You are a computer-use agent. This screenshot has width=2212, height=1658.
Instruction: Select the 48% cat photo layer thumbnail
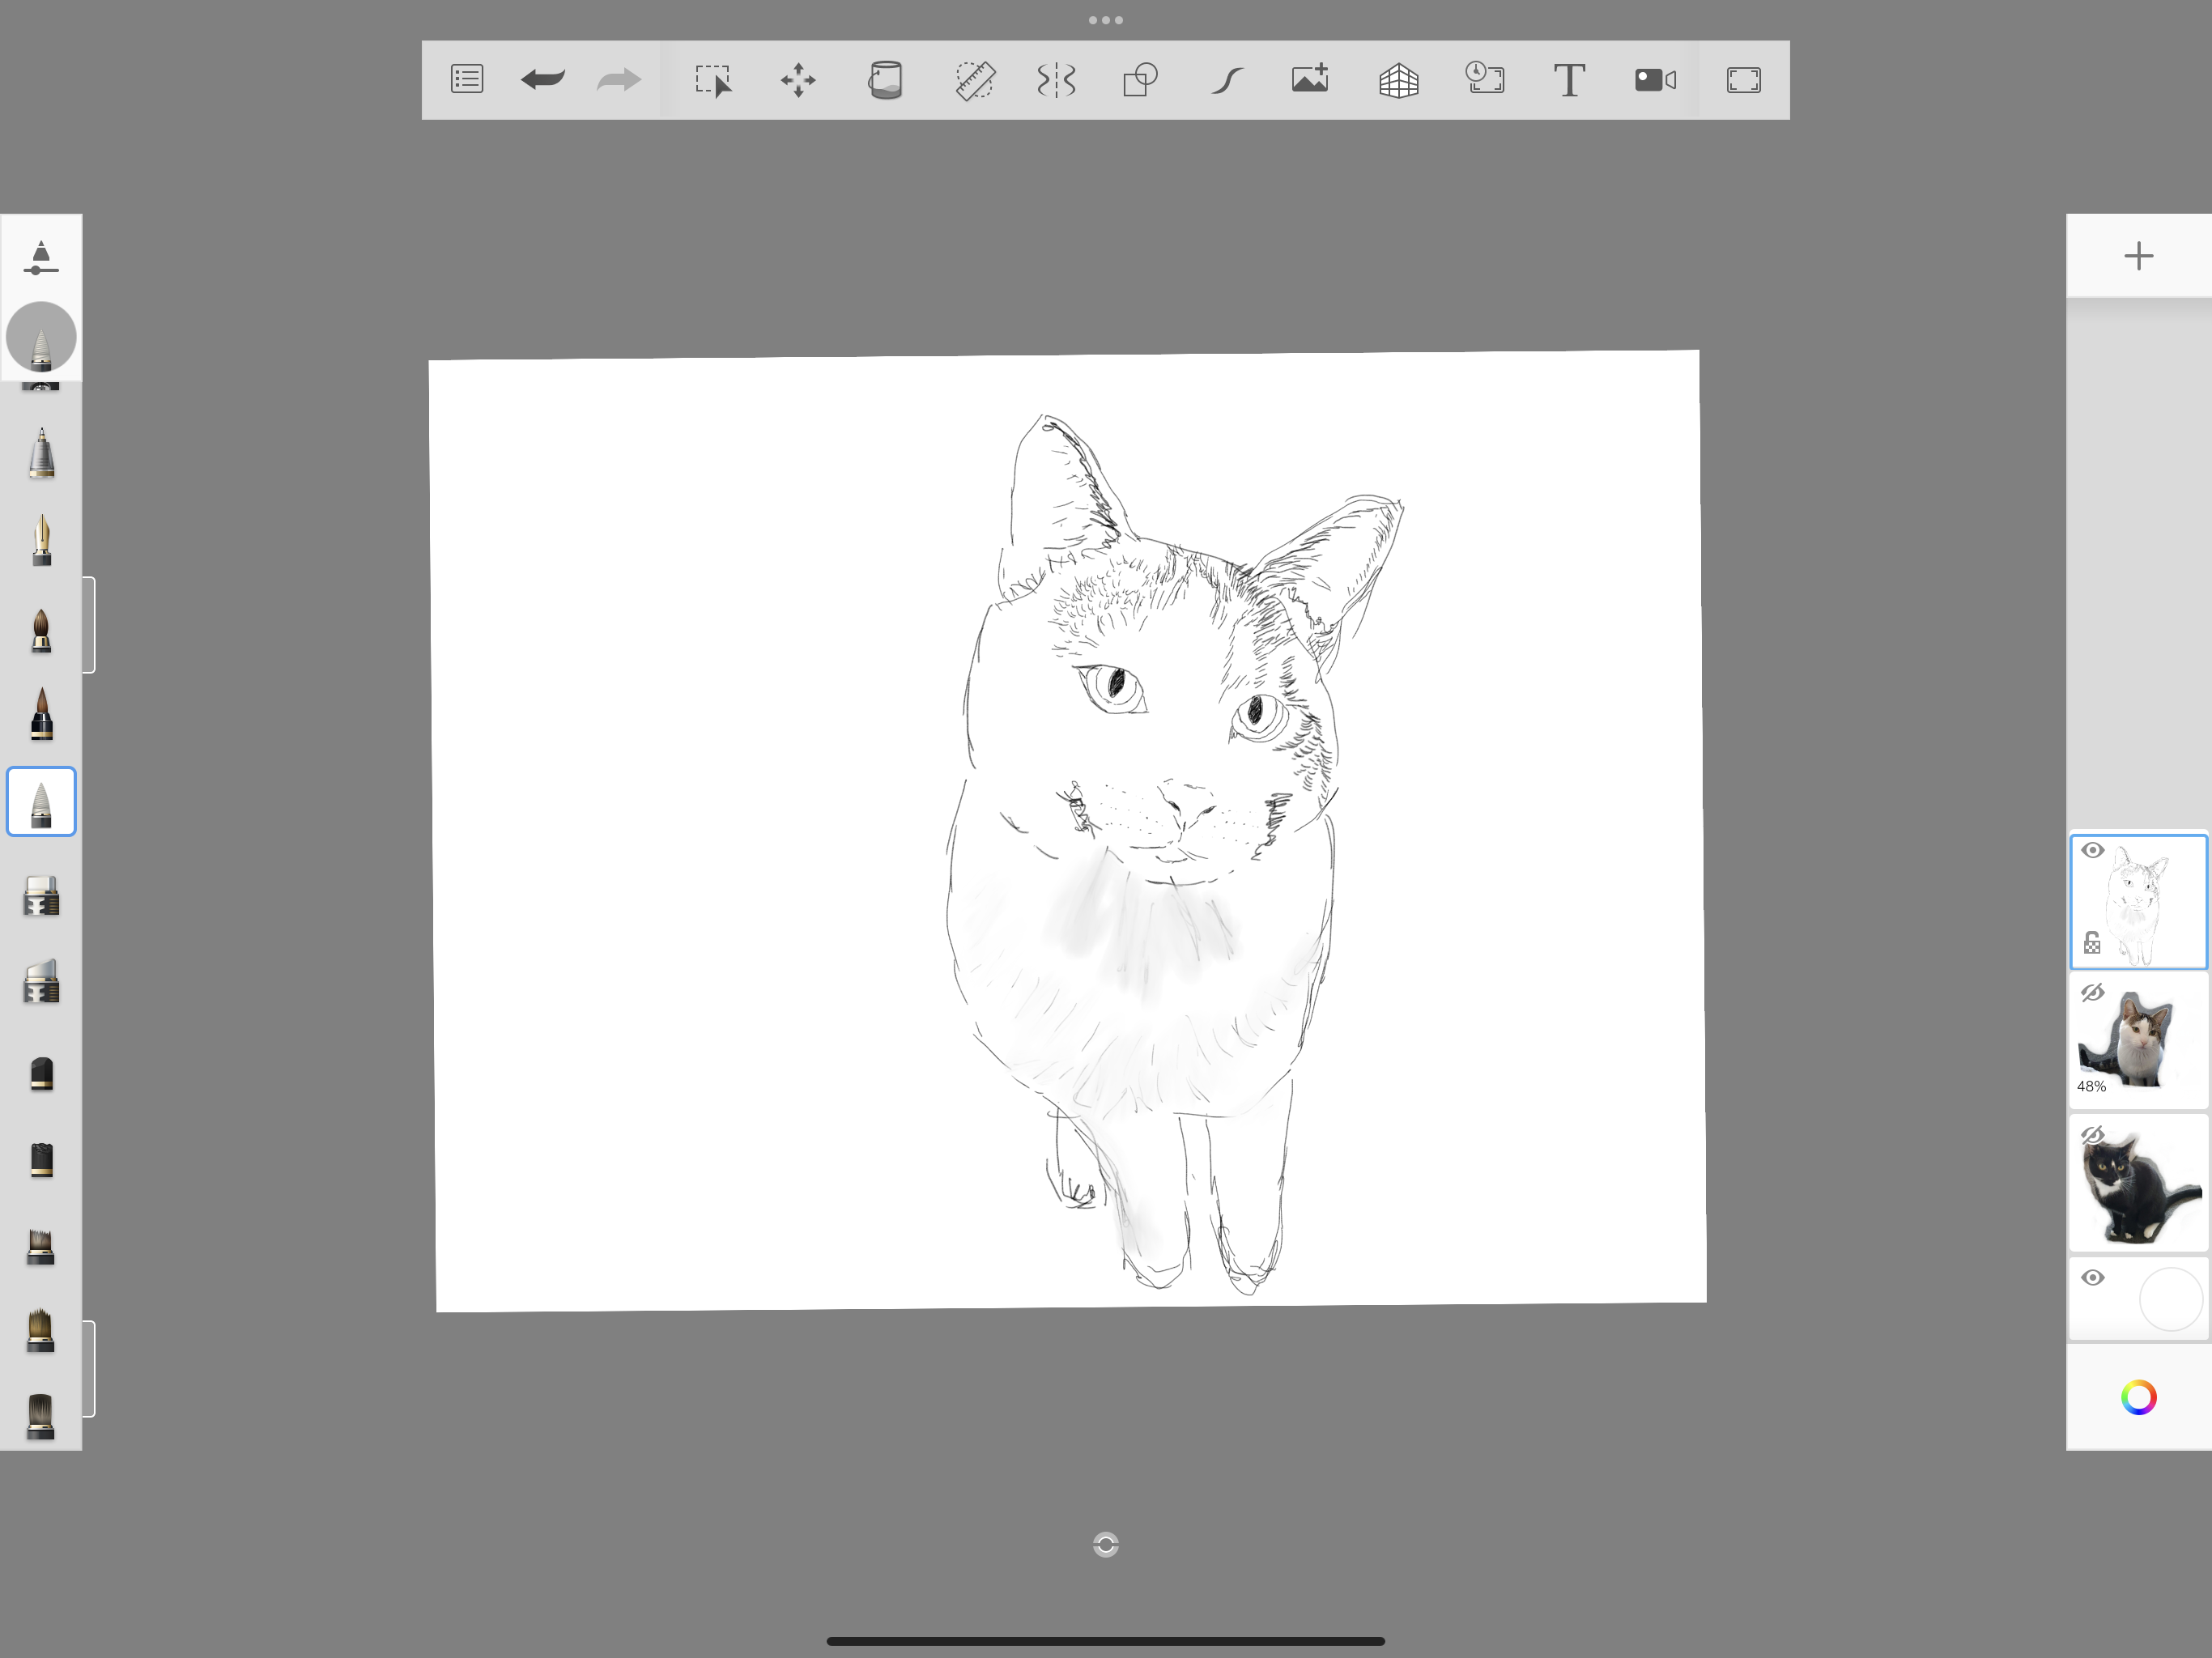coord(2138,1040)
